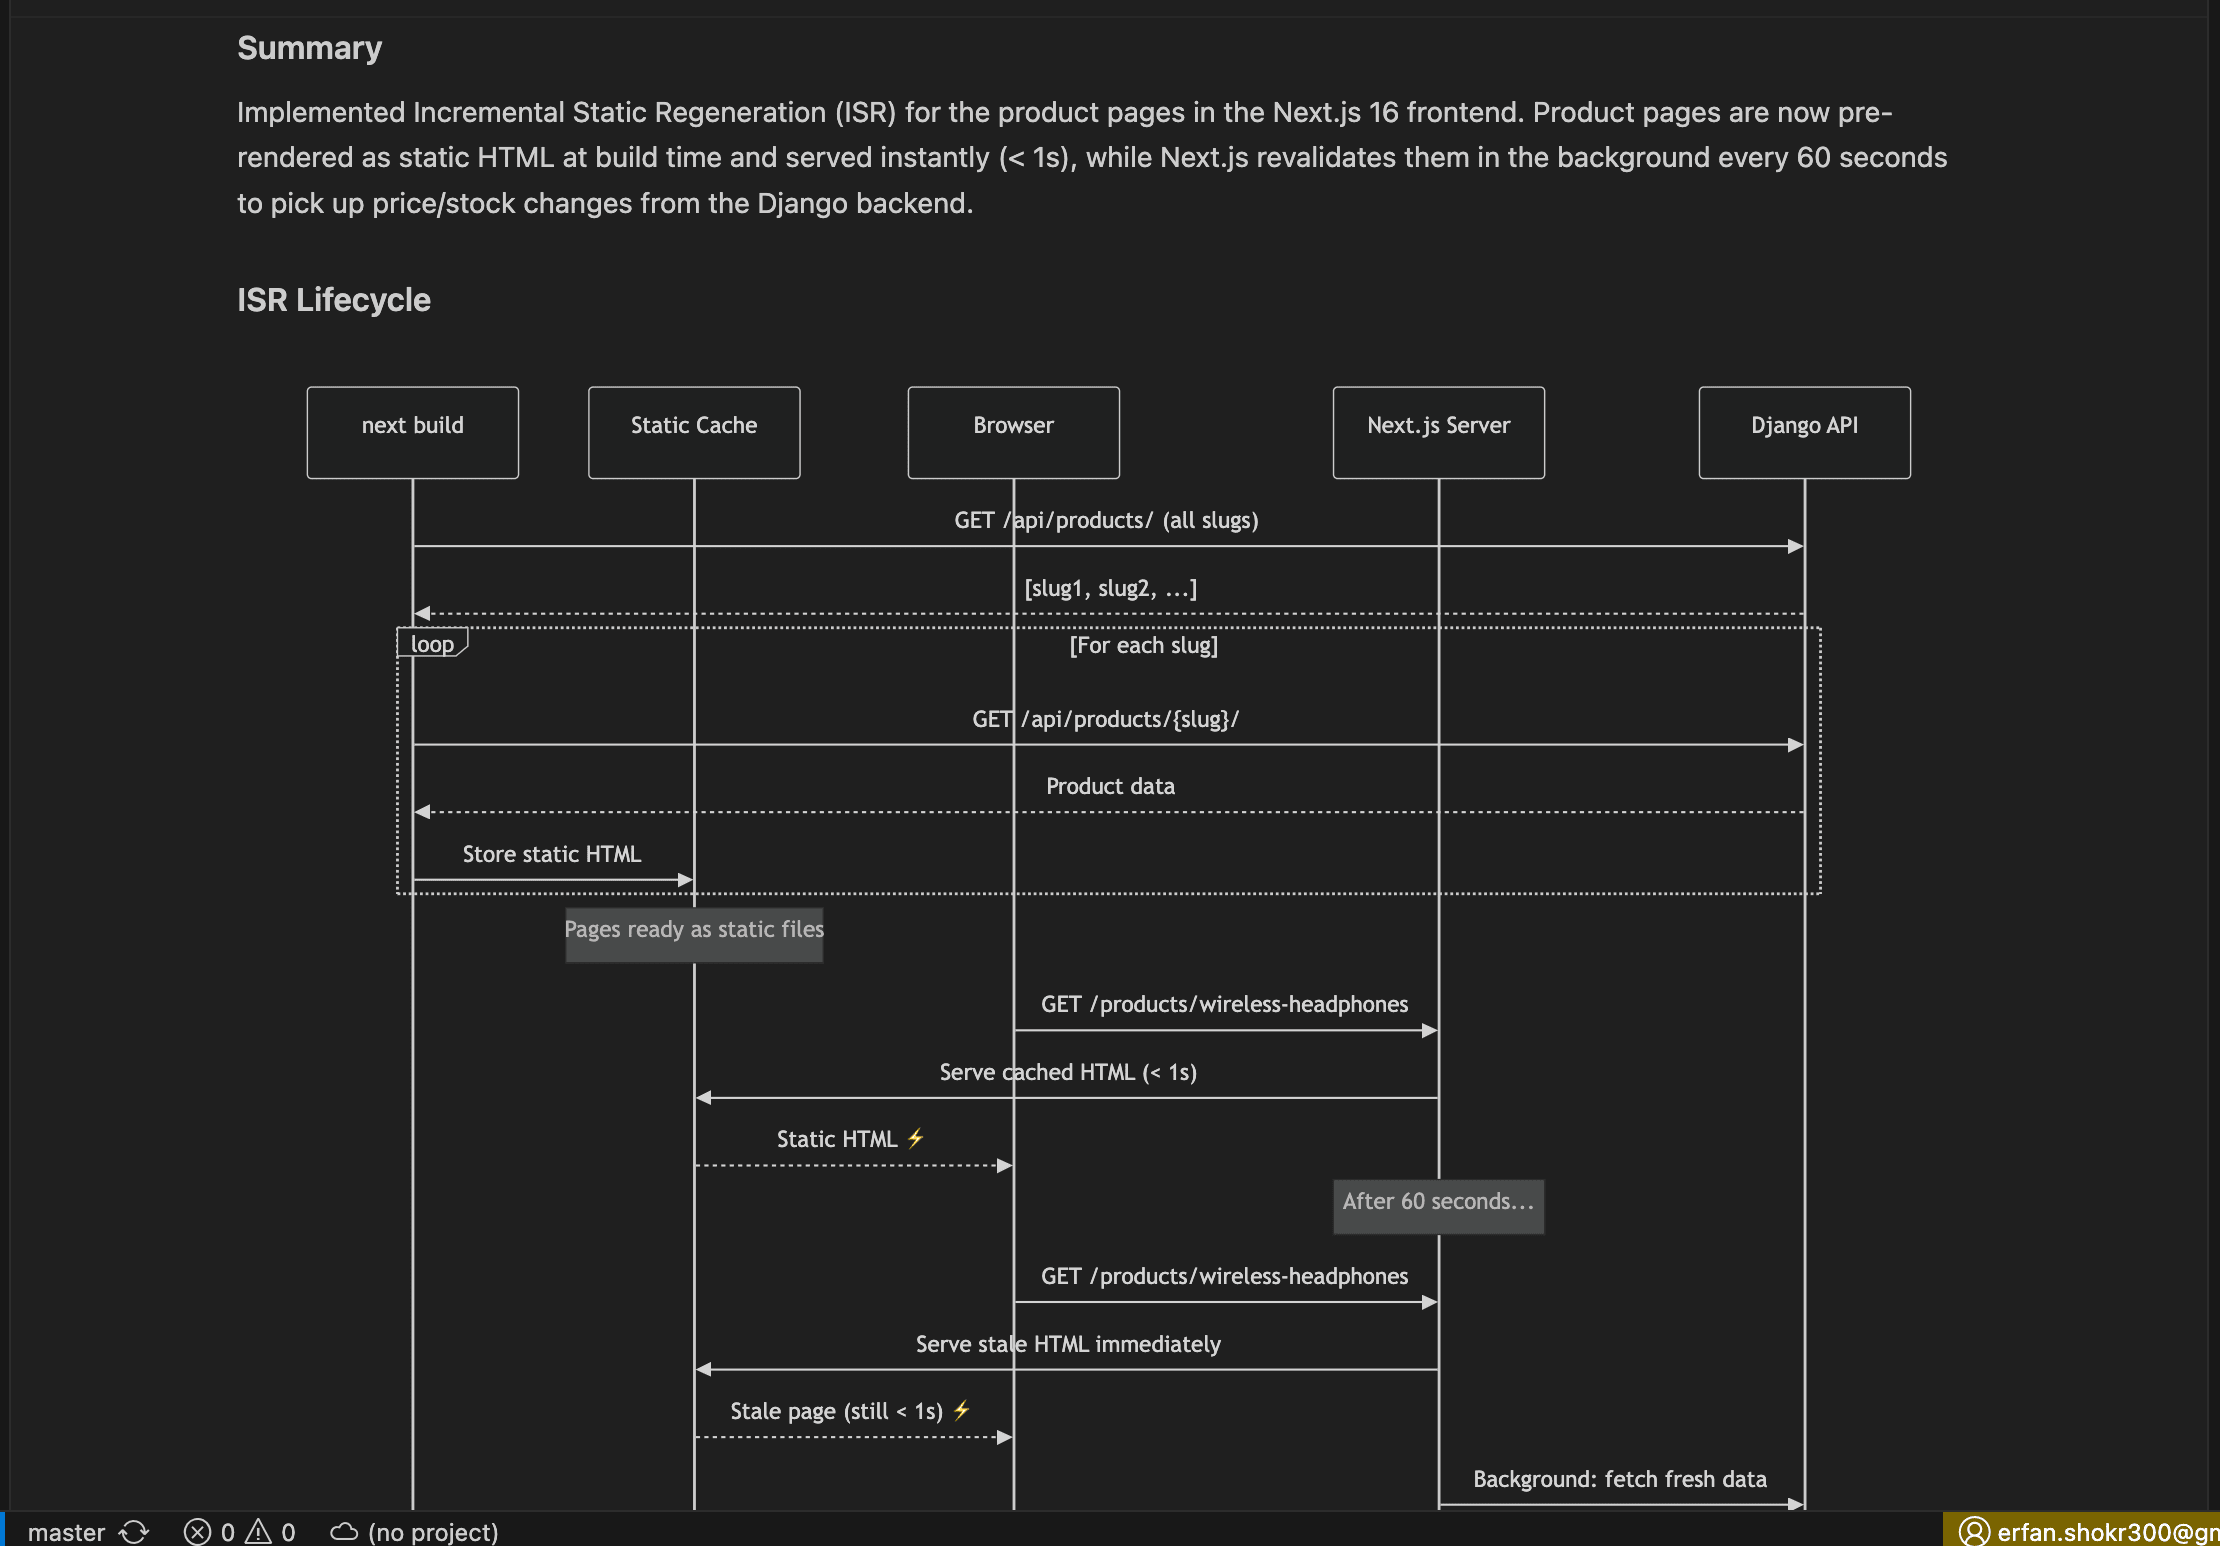Click the '[slug1, slug2, ...]' response label

pos(1110,588)
